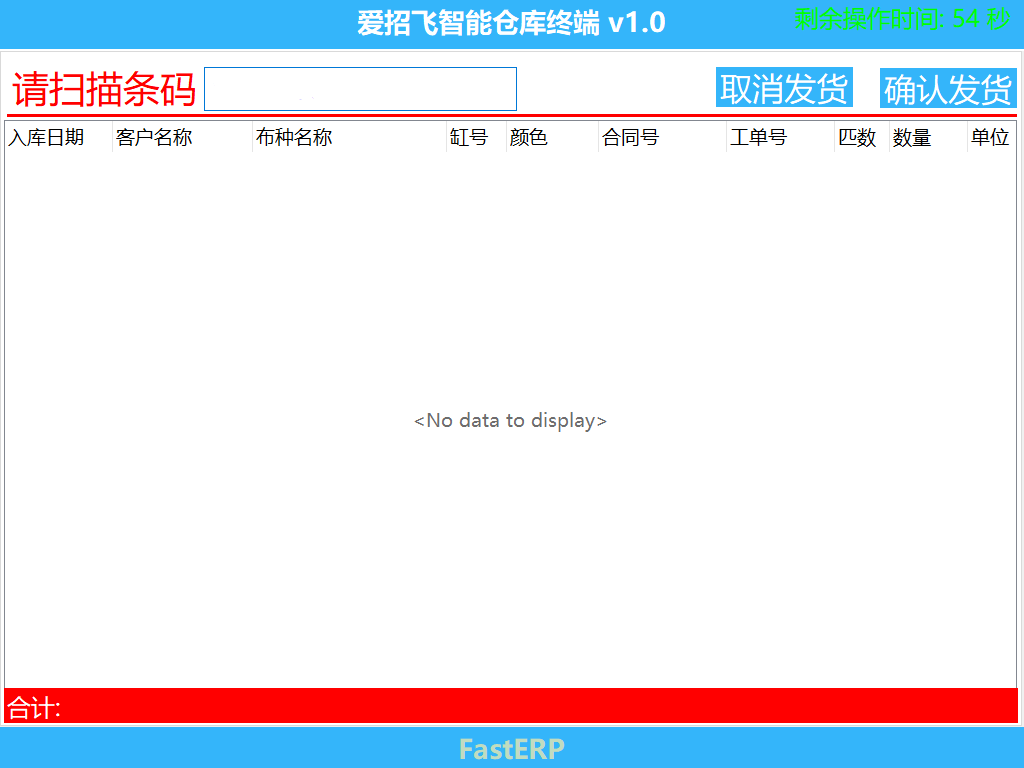
Task: Click the No data to display message
Action: tap(511, 421)
